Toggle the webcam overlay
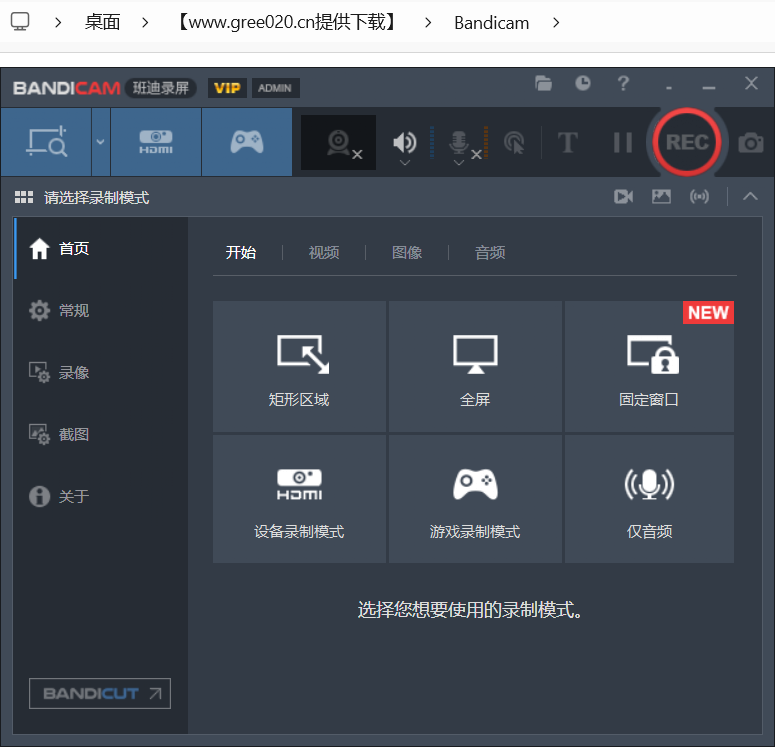This screenshot has width=775, height=749. 339,143
